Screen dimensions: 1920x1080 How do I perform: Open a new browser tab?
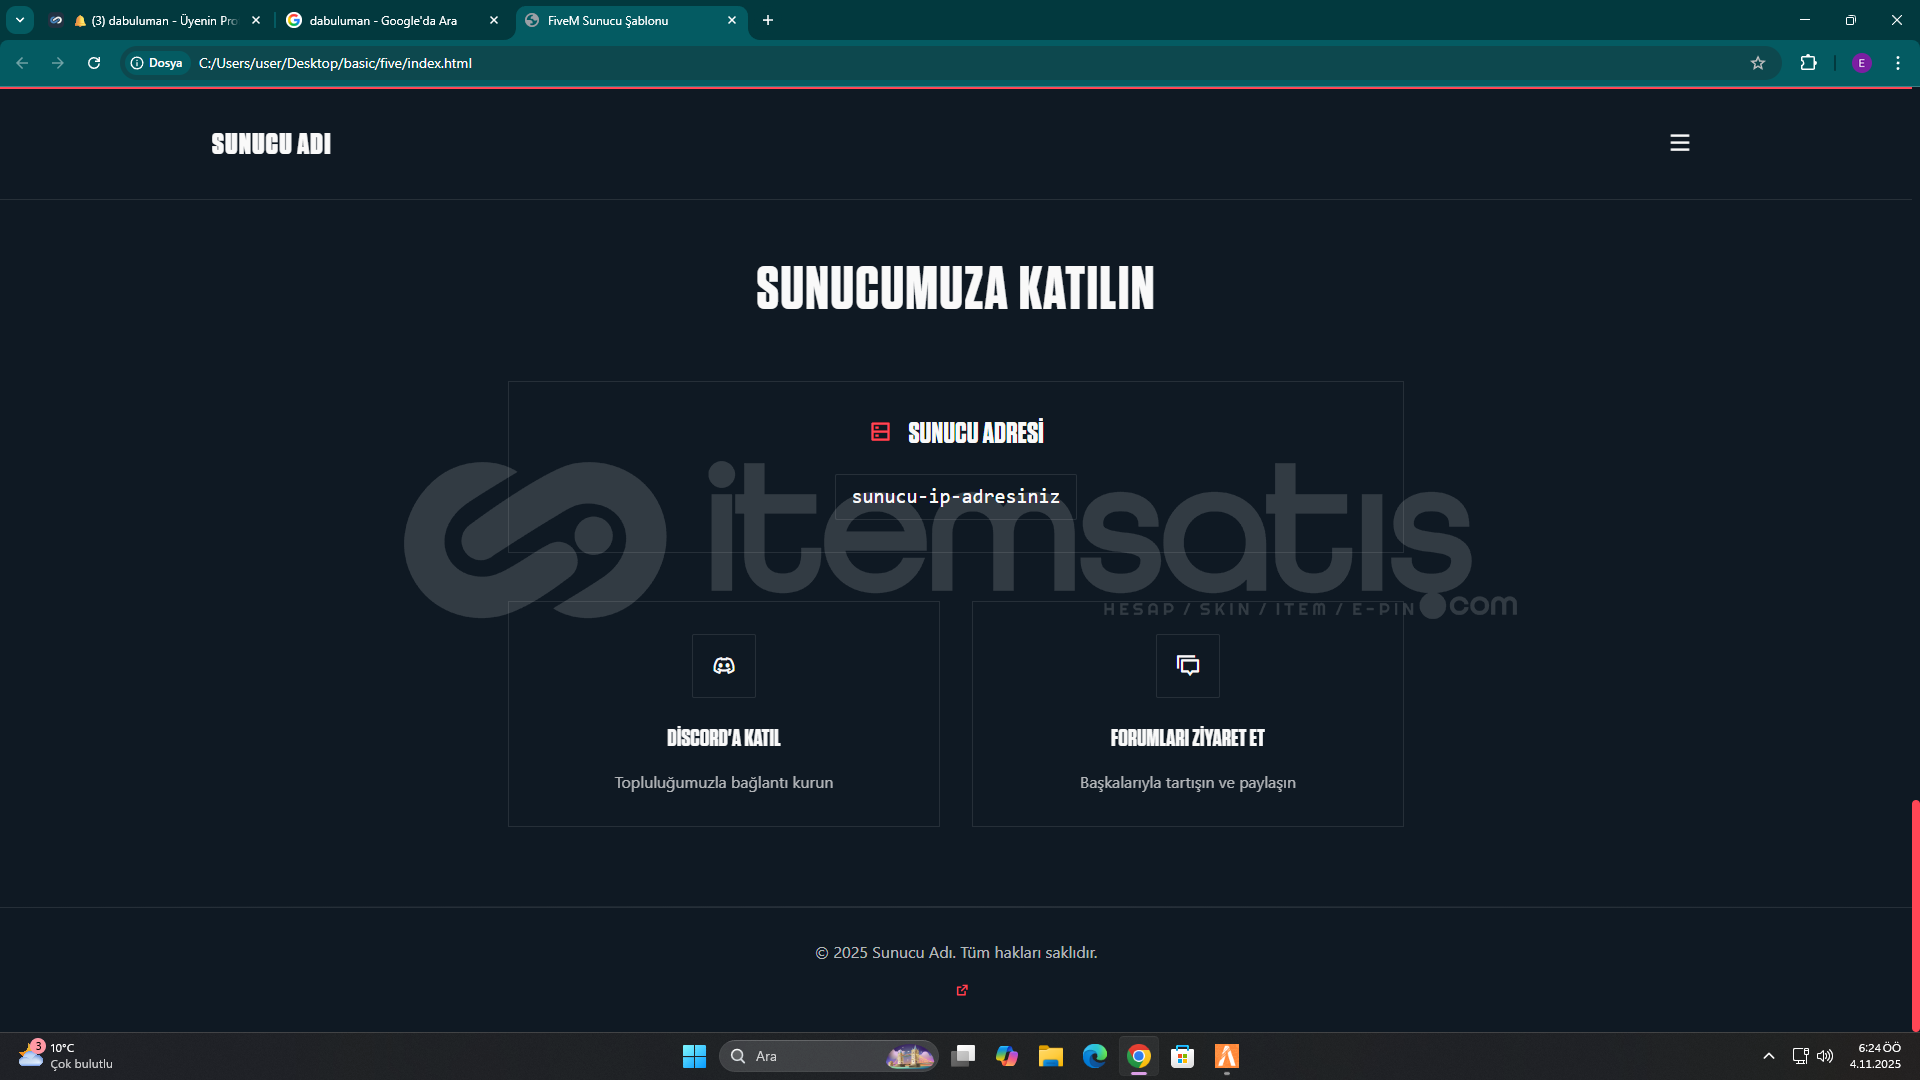coord(767,20)
